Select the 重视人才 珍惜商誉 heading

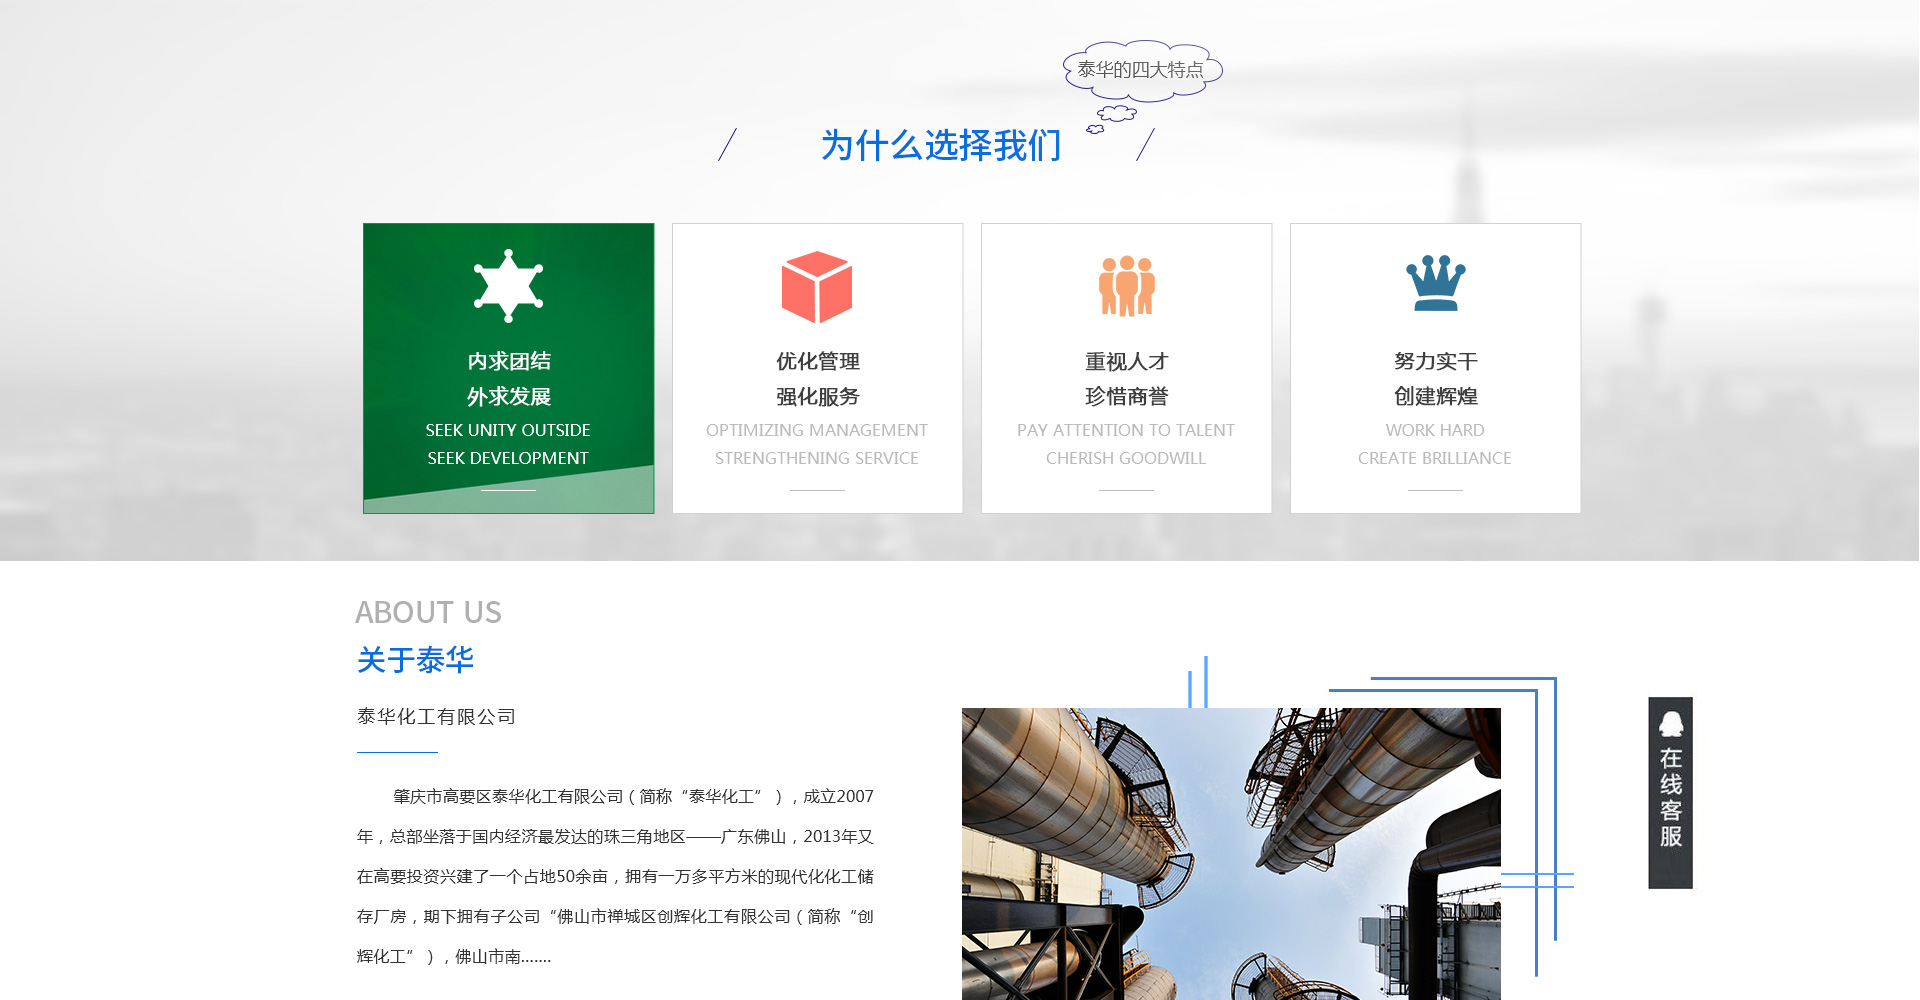click(1126, 379)
